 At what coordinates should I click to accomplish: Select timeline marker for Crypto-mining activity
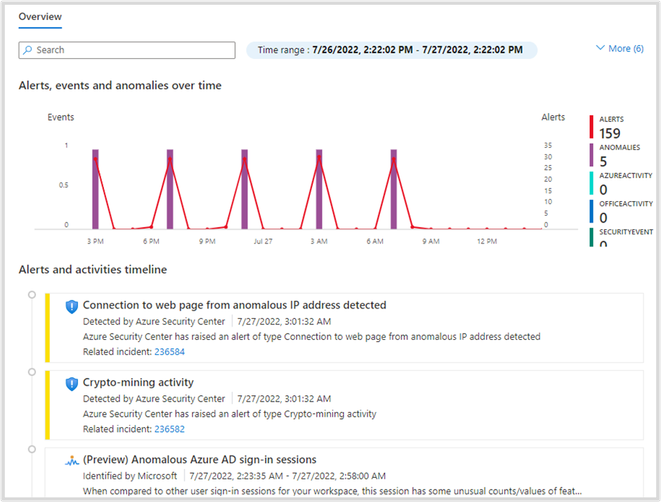click(x=32, y=372)
